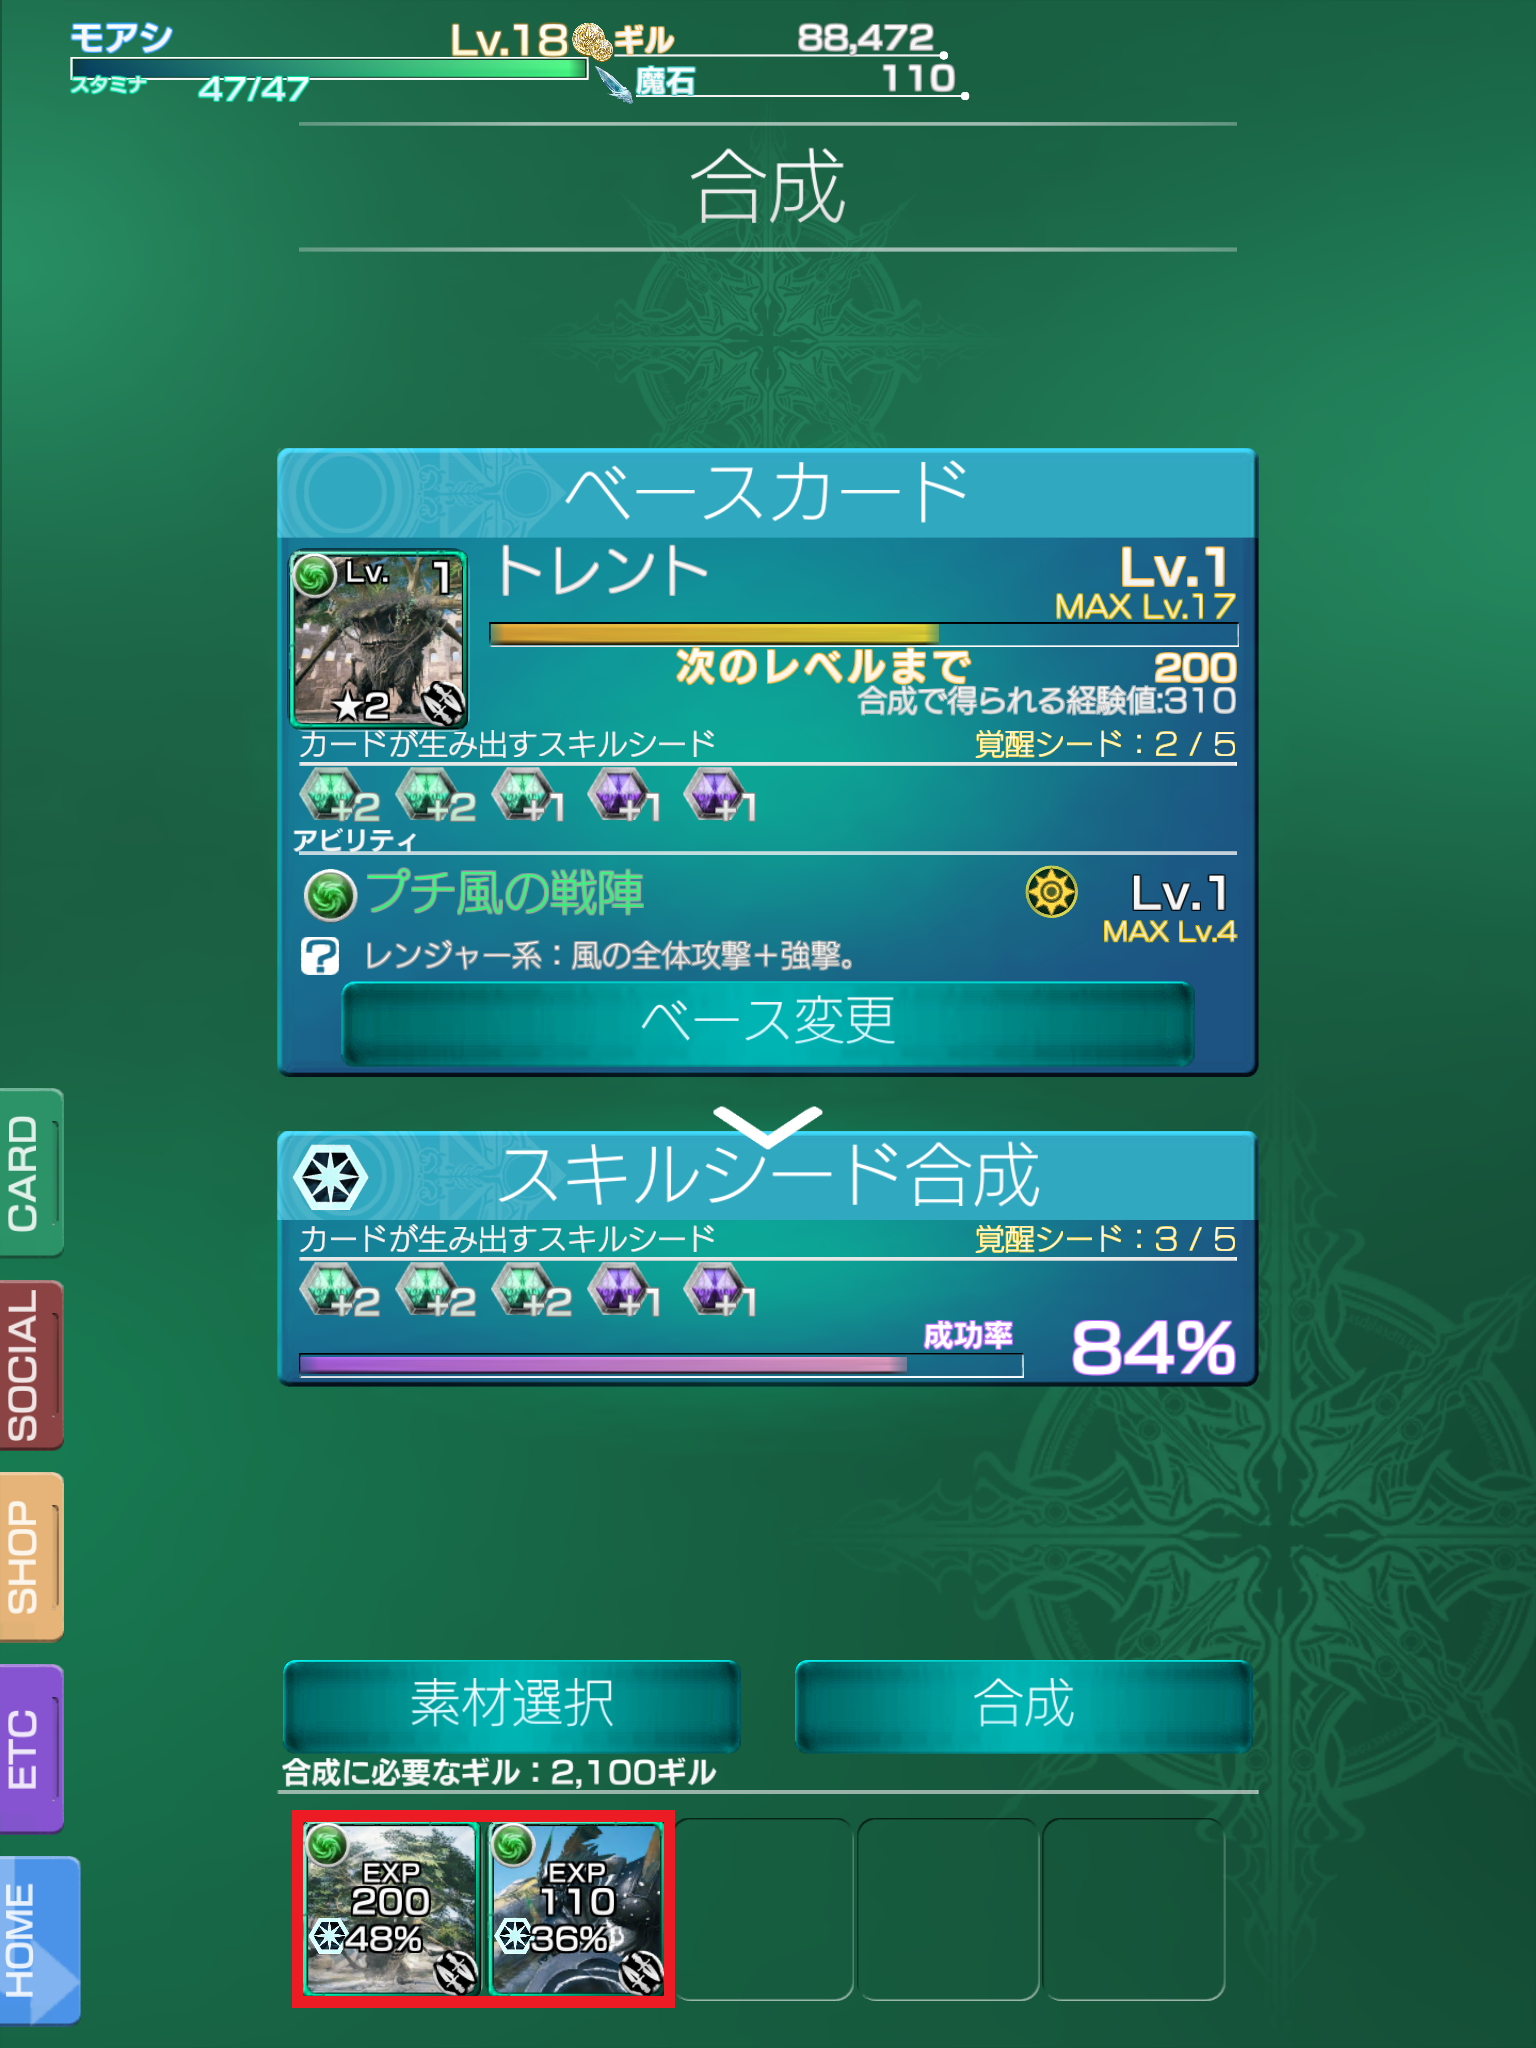
Task: Tap the 素材選択 button
Action: click(512, 1705)
